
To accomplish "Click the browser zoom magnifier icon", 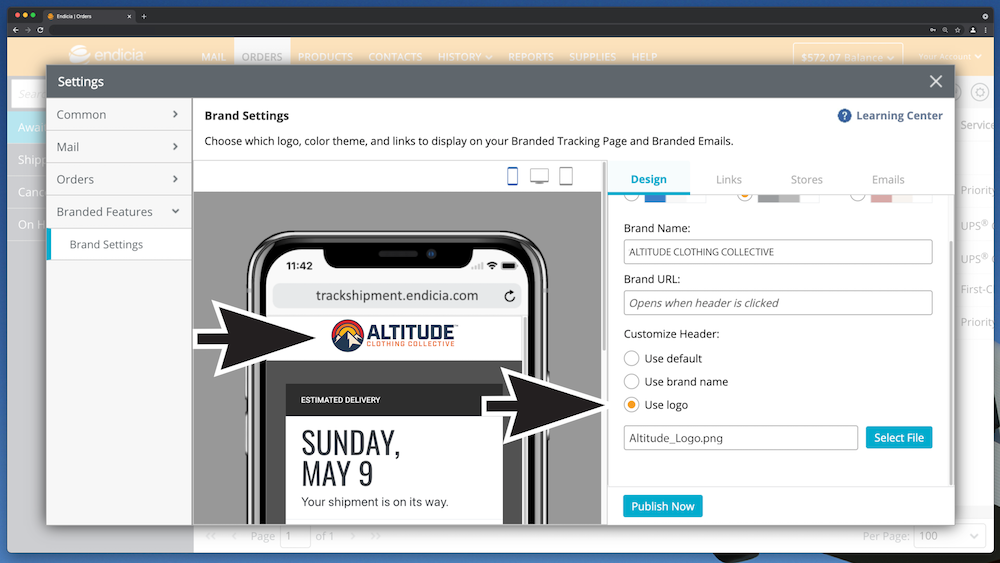I will point(945,30).
